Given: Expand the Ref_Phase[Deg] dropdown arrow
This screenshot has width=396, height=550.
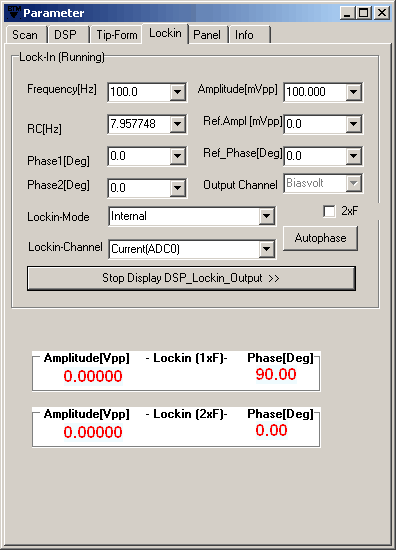Looking at the screenshot, I should click(x=354, y=156).
